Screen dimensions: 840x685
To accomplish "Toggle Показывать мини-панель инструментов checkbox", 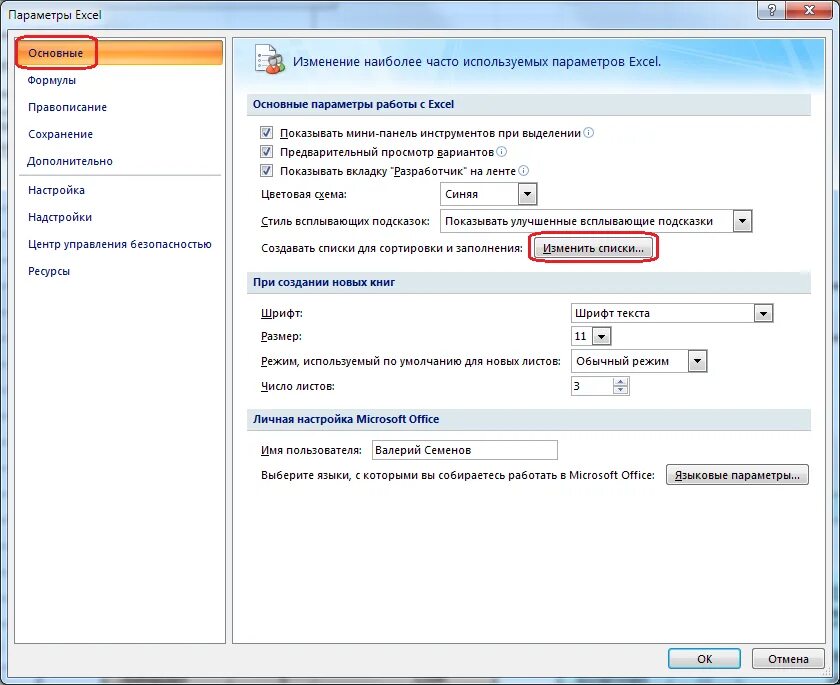I will 266,133.
